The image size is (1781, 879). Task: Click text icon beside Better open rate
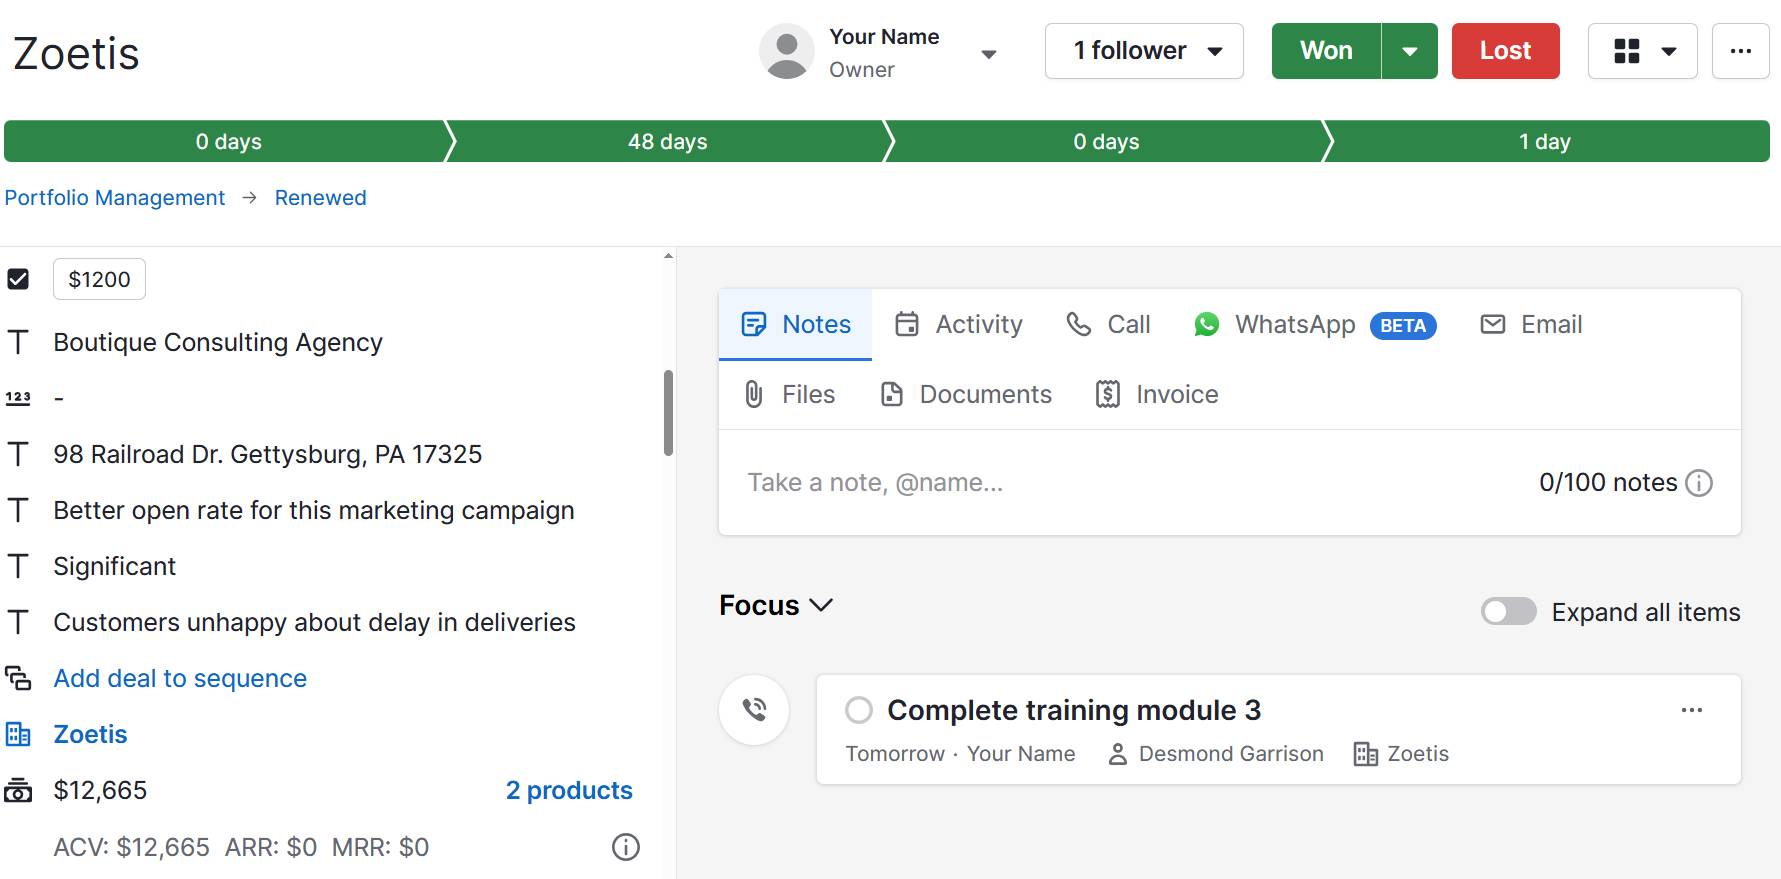tap(18, 510)
